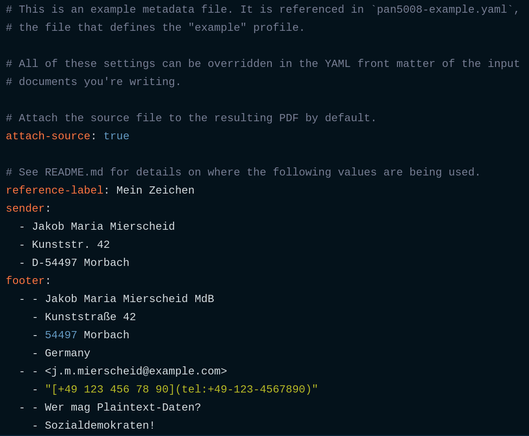
Task: Click the sender key
Action: [25, 208]
